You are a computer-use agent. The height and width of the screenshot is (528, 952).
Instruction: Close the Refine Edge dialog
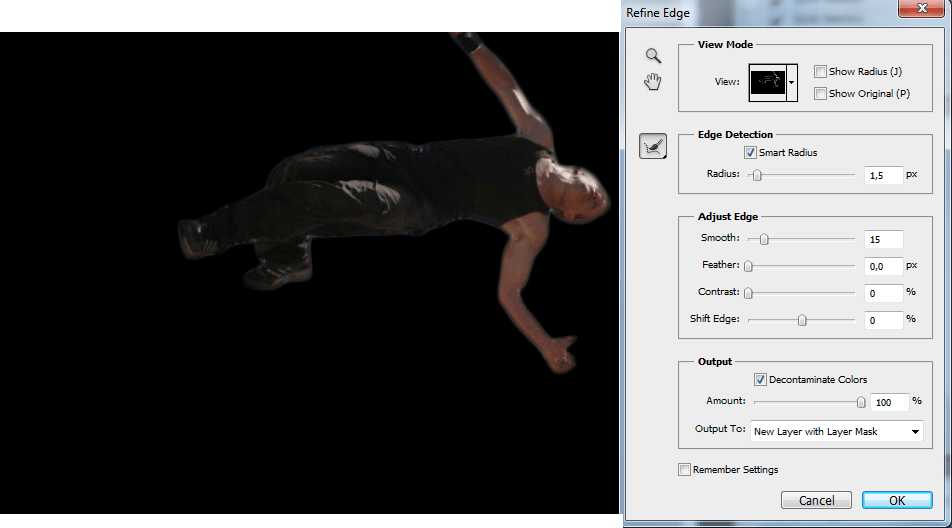922,8
